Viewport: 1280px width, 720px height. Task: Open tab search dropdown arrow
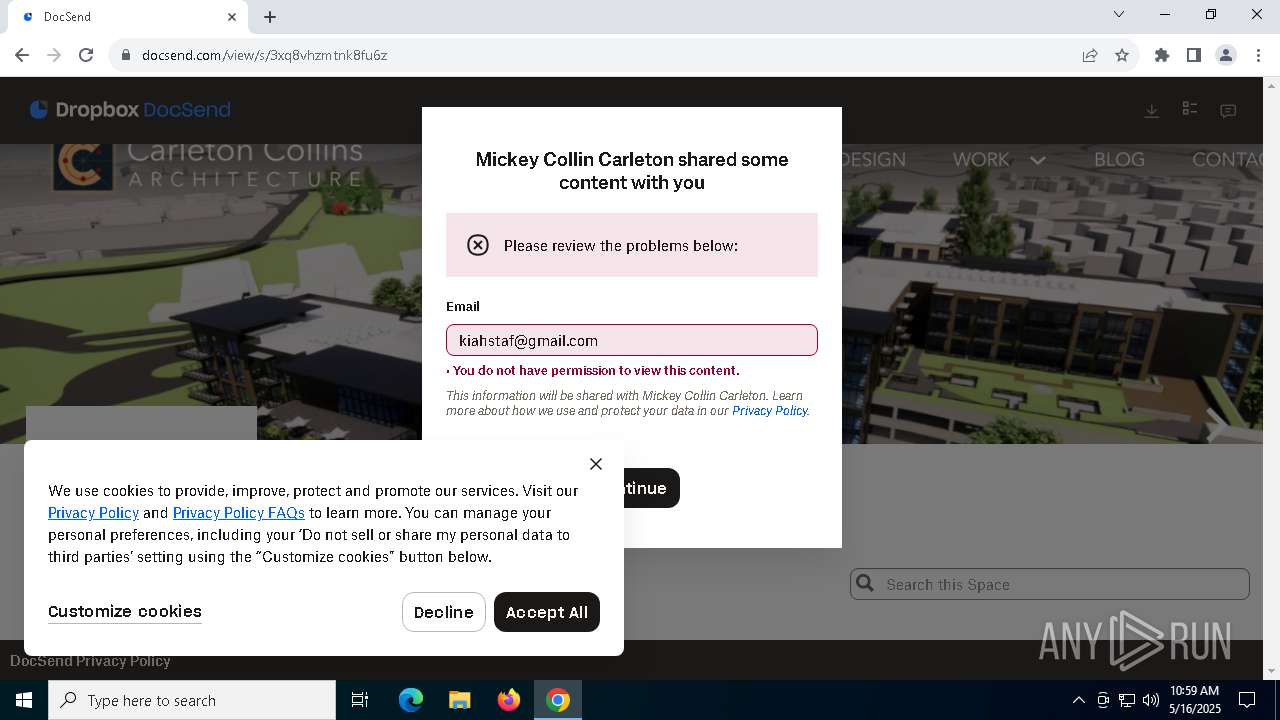1119,14
